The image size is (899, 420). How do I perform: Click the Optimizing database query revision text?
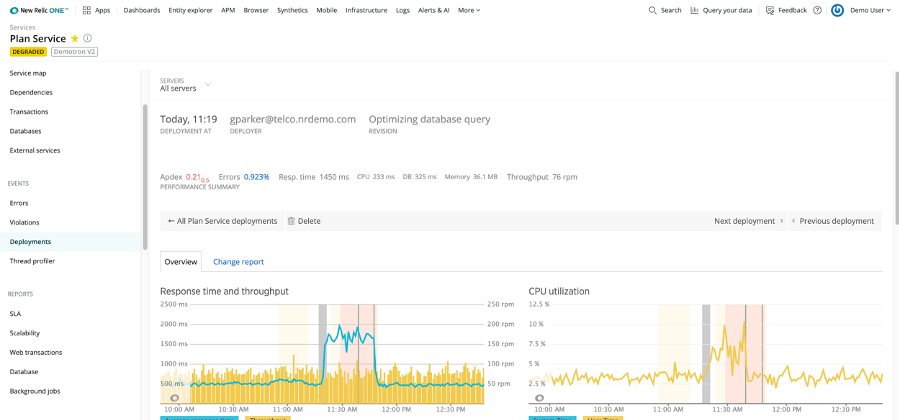(x=429, y=119)
